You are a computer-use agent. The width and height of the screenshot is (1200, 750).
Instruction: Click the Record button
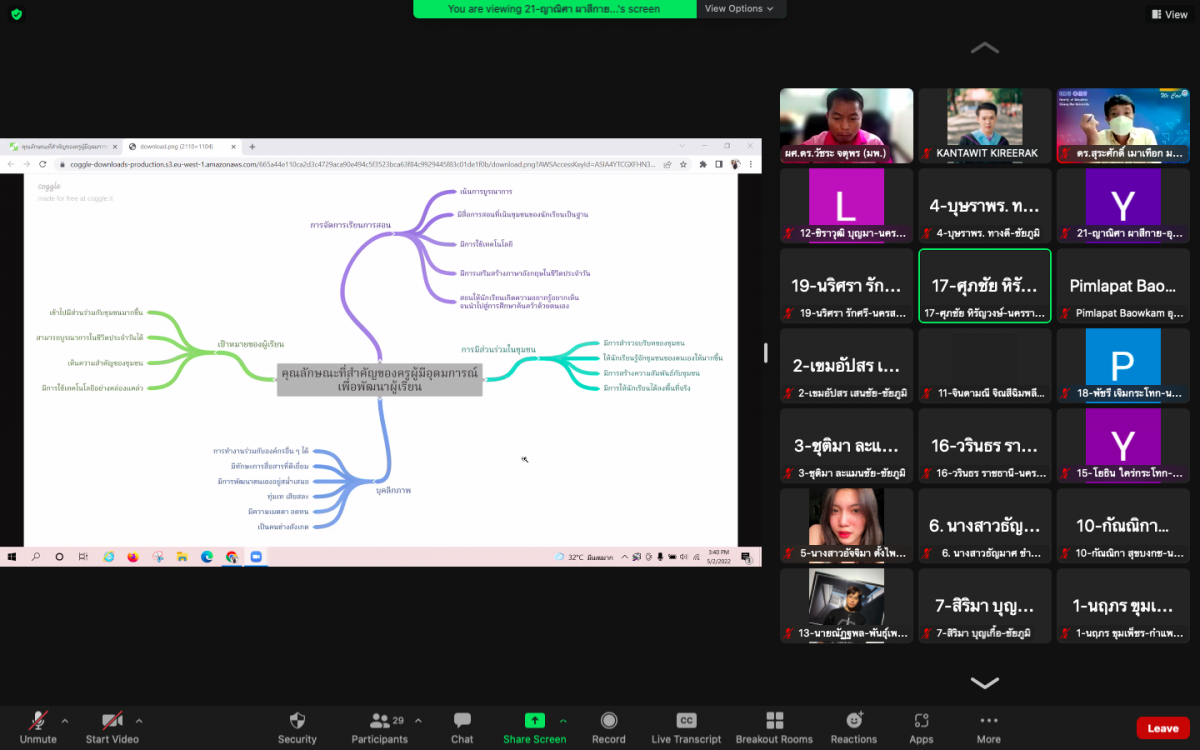tap(608, 727)
